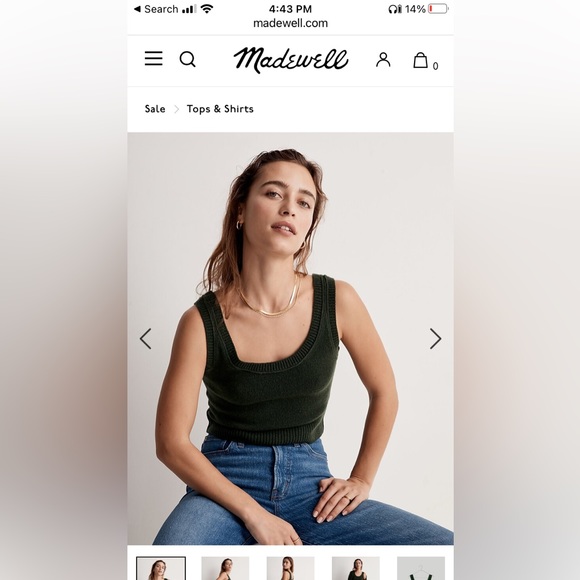Open the hamburger navigation menu

click(154, 58)
